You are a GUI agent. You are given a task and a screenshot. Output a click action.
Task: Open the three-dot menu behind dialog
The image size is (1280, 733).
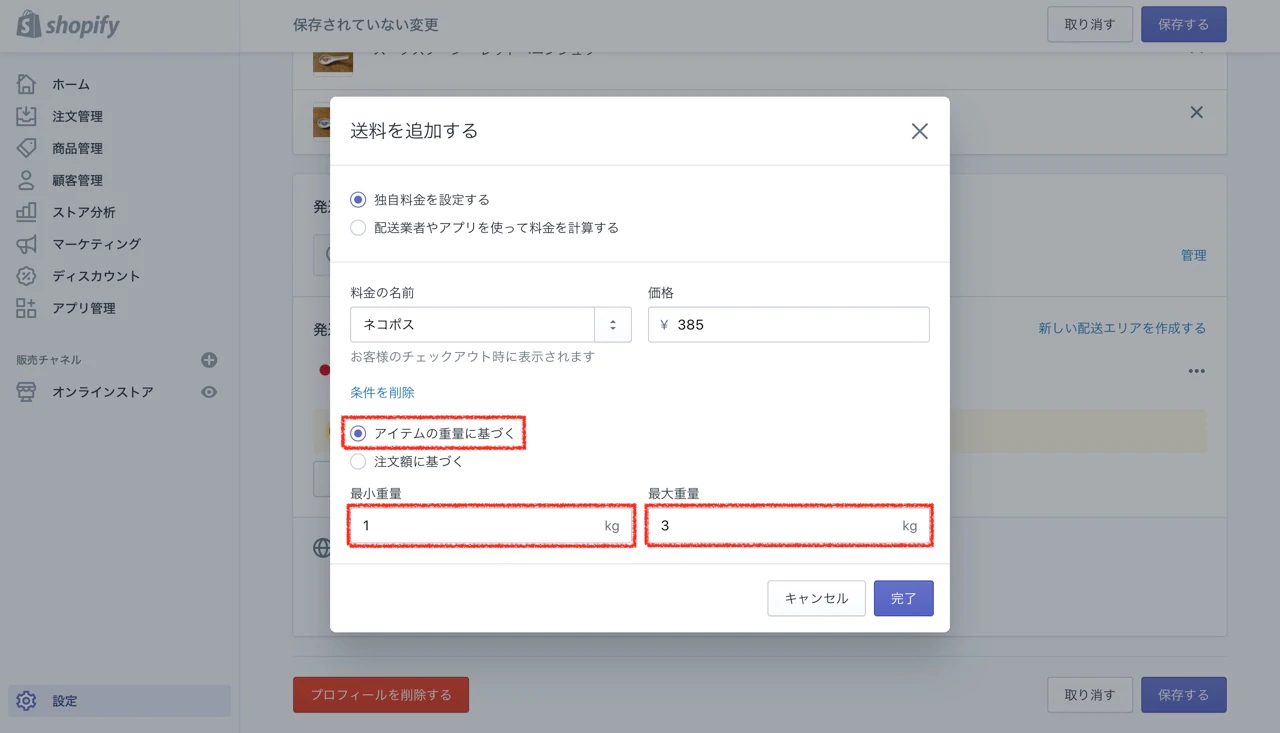1196,371
